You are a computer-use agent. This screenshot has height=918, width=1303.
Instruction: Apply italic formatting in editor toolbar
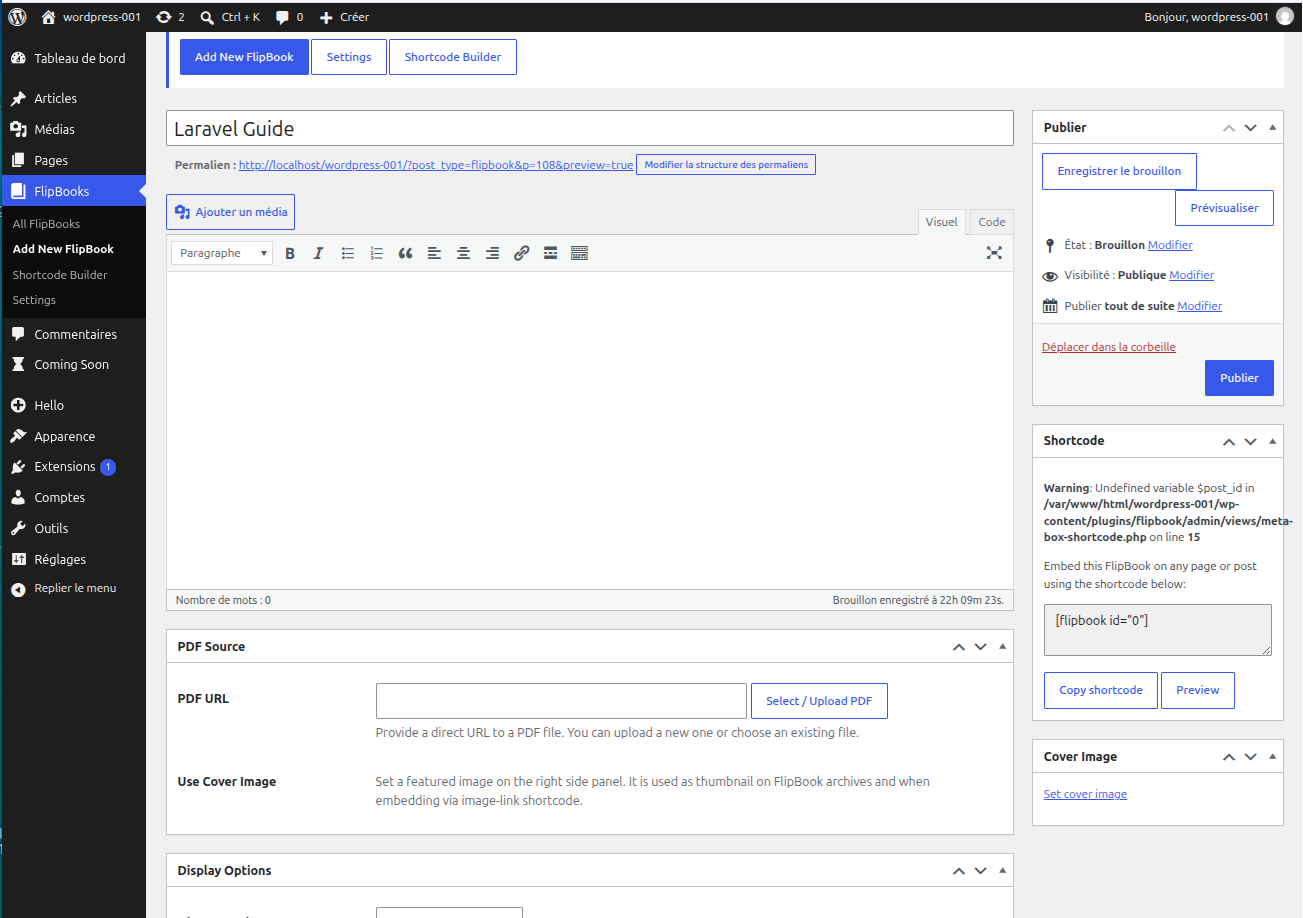pyautogui.click(x=318, y=254)
